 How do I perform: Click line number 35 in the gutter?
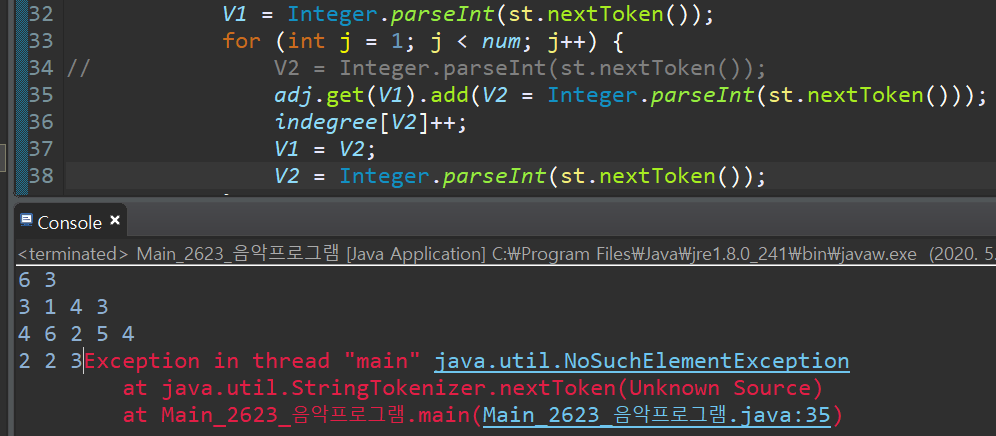click(41, 95)
